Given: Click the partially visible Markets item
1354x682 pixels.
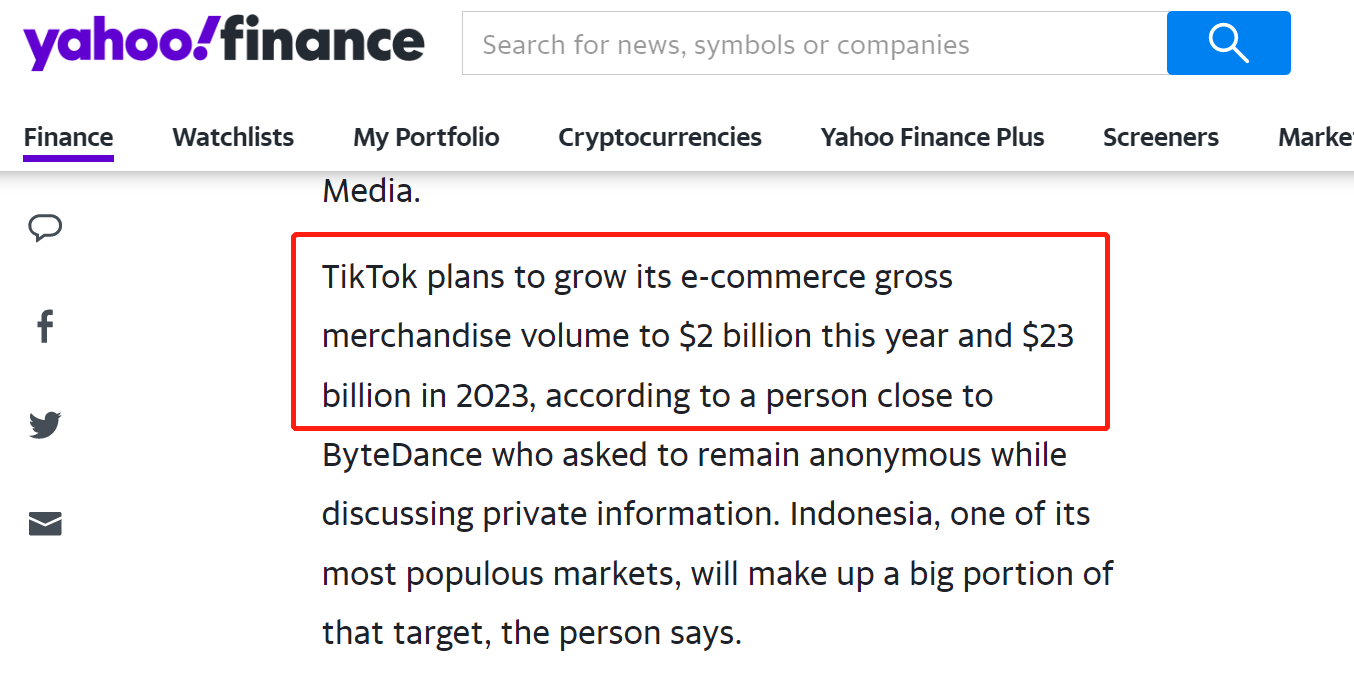Looking at the screenshot, I should (1315, 137).
